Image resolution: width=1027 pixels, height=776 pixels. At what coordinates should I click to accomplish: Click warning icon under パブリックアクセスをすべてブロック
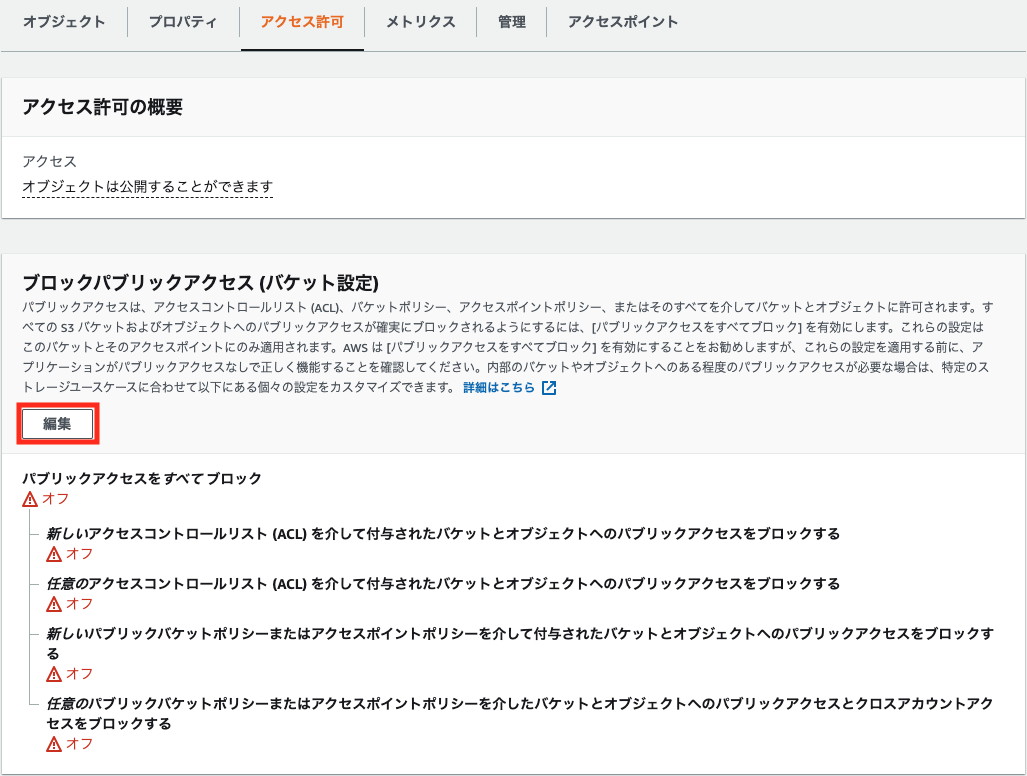point(29,499)
